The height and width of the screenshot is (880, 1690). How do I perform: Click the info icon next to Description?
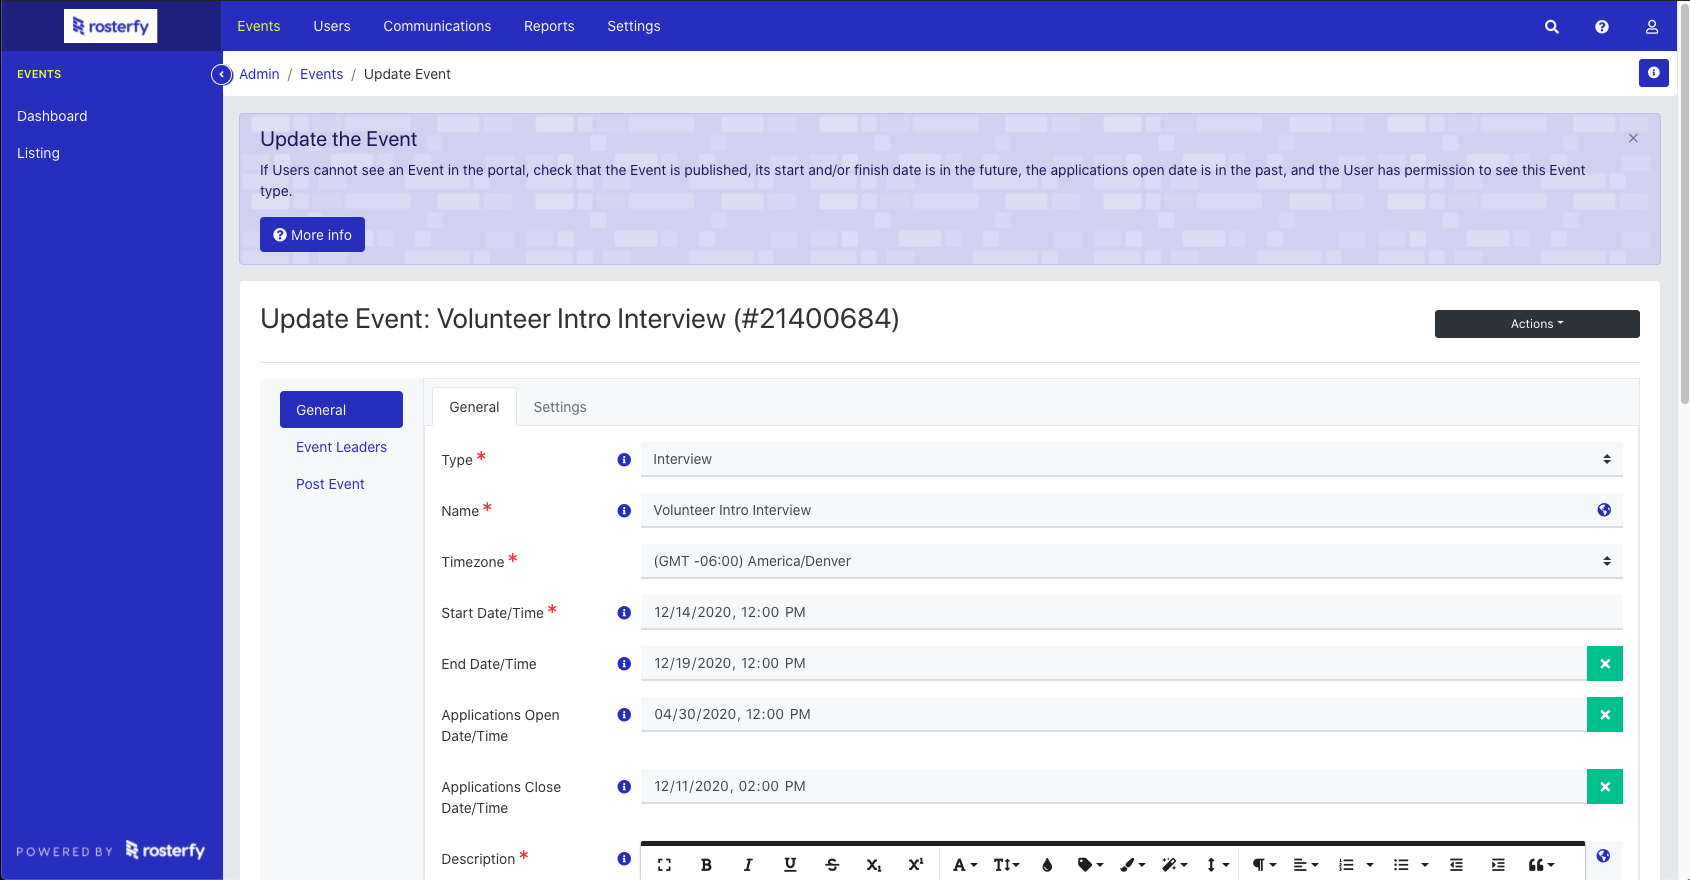[x=624, y=859]
